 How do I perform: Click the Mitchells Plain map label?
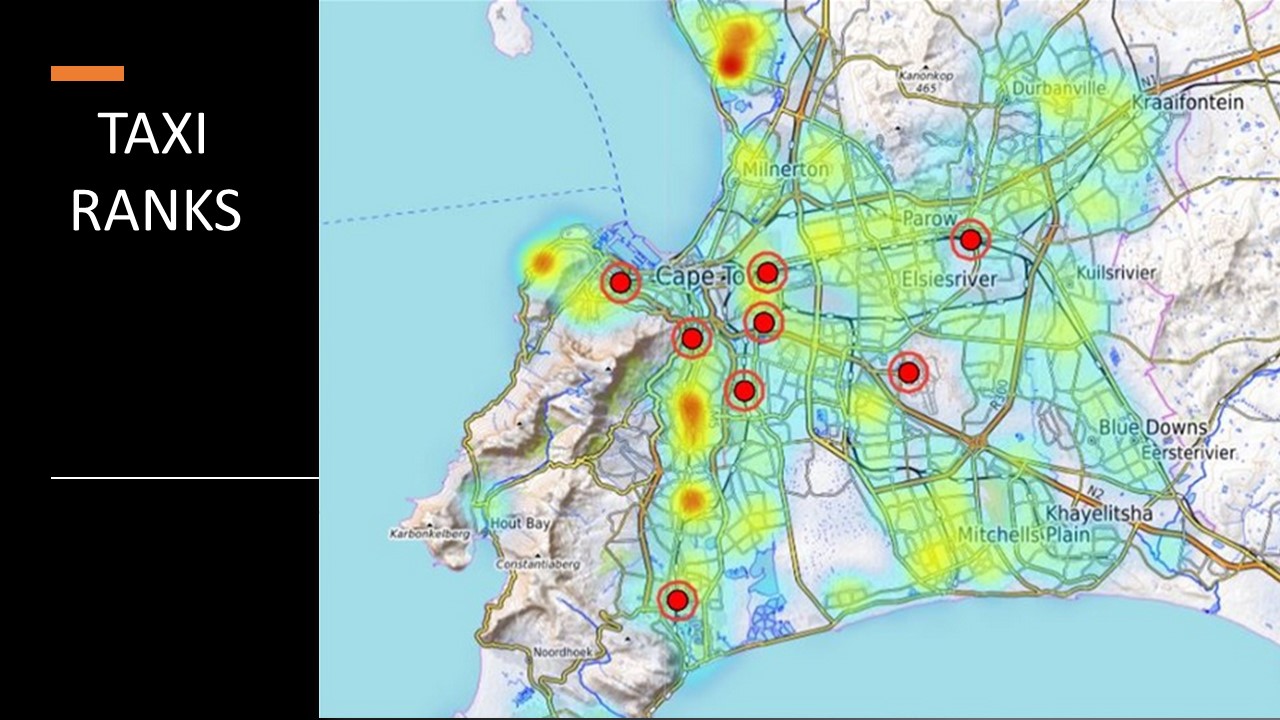pyautogui.click(x=1023, y=536)
